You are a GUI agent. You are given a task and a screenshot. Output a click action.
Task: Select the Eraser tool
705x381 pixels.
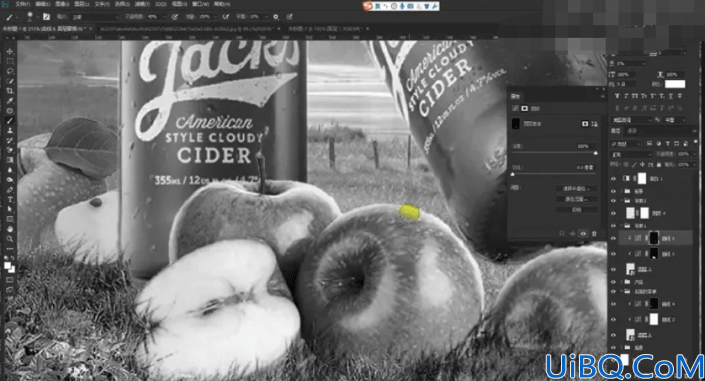tap(9, 150)
